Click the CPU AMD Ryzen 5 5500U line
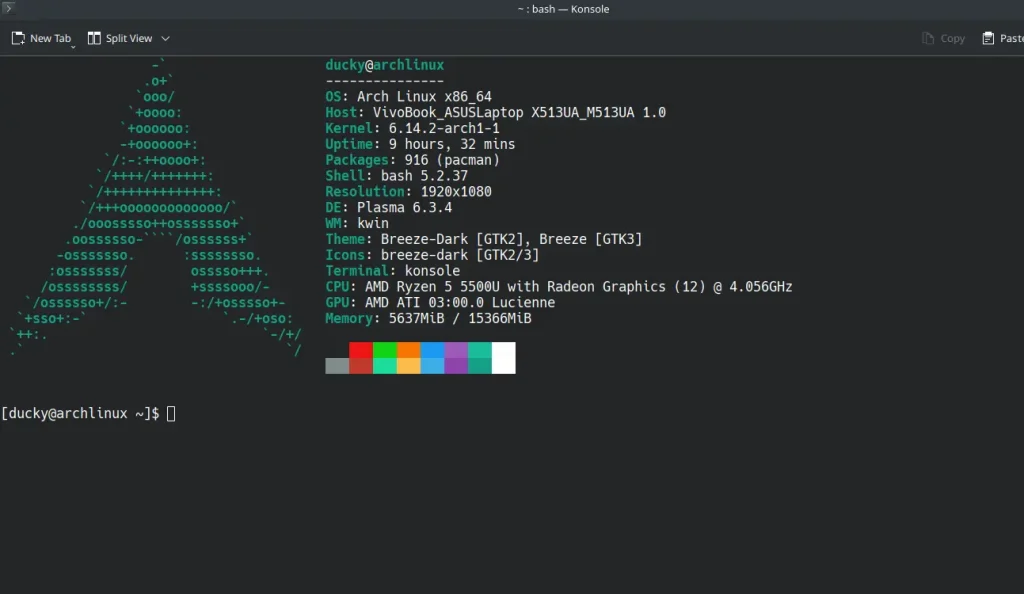 tap(559, 287)
